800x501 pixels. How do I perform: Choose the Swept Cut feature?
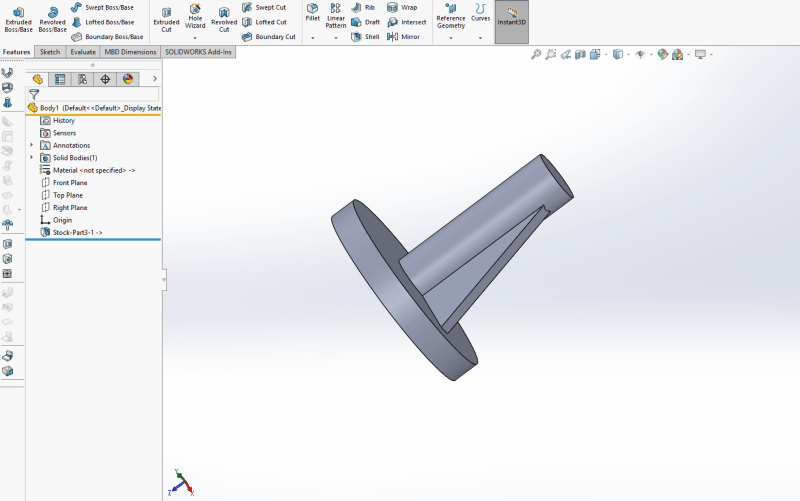tap(264, 7)
